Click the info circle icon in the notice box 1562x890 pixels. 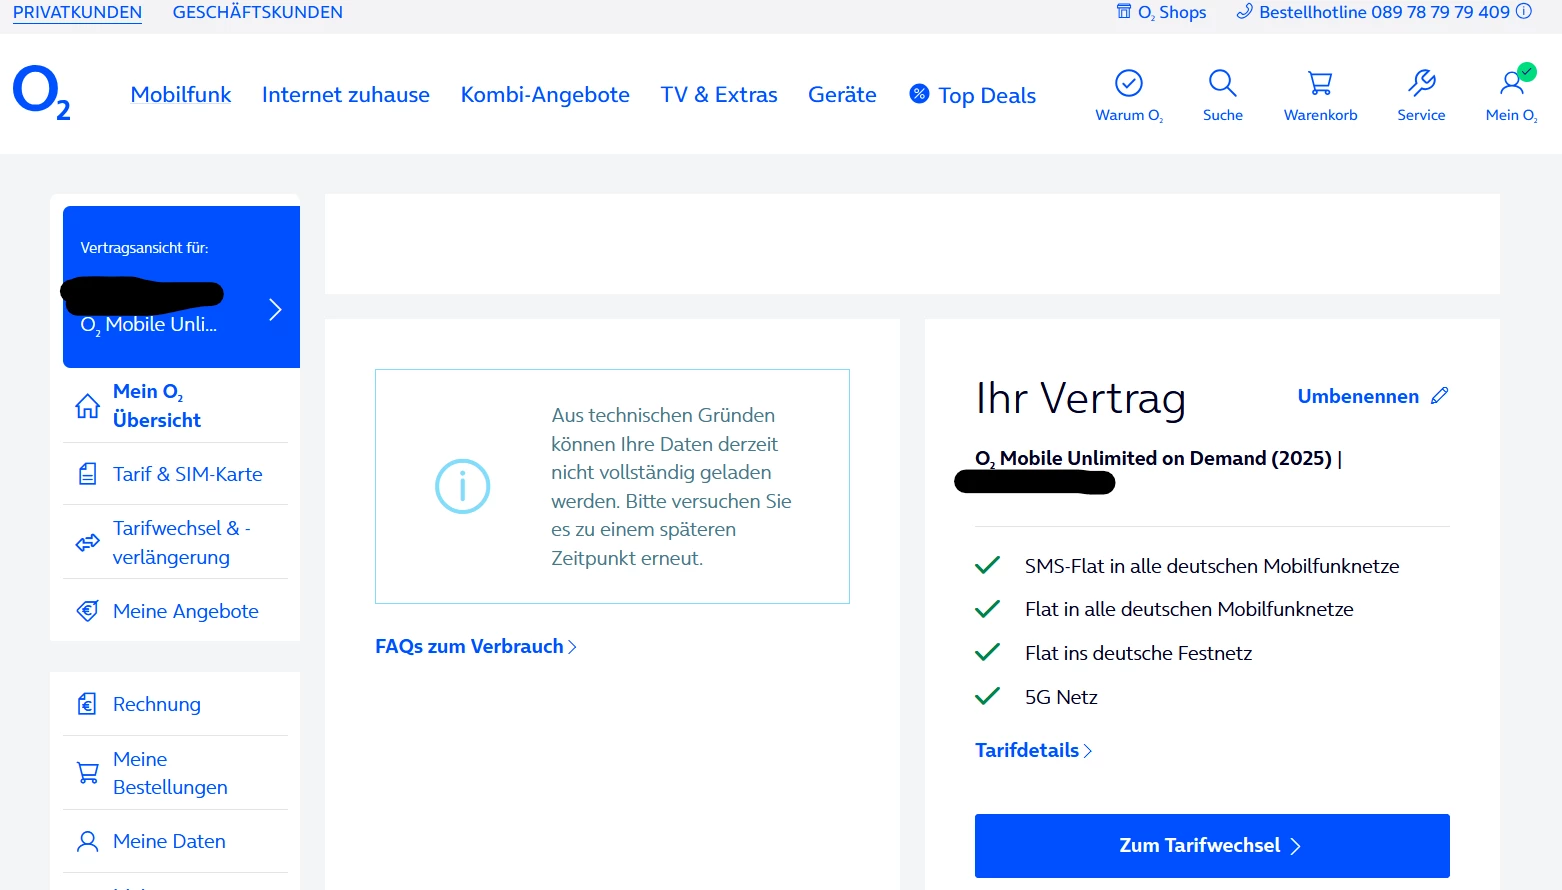pyautogui.click(x=462, y=486)
